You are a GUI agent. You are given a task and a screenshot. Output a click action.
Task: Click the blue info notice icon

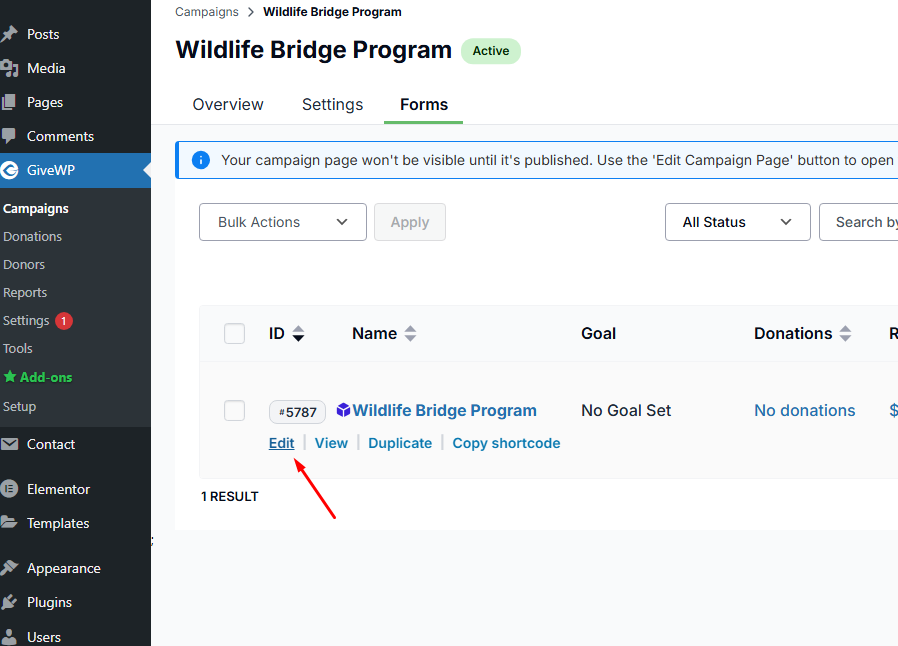(201, 160)
